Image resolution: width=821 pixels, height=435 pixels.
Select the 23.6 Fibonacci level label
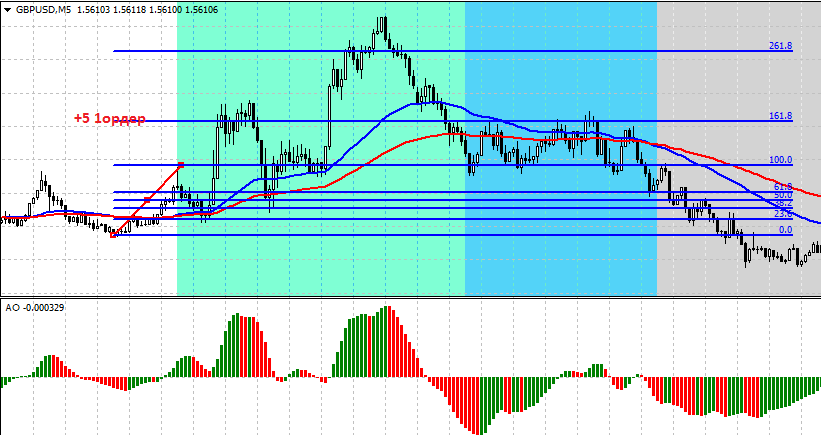click(783, 214)
